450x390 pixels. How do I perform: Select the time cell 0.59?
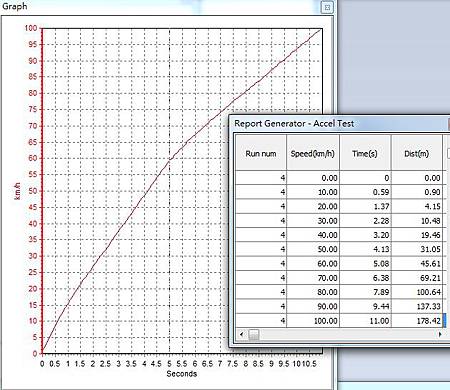365,192
